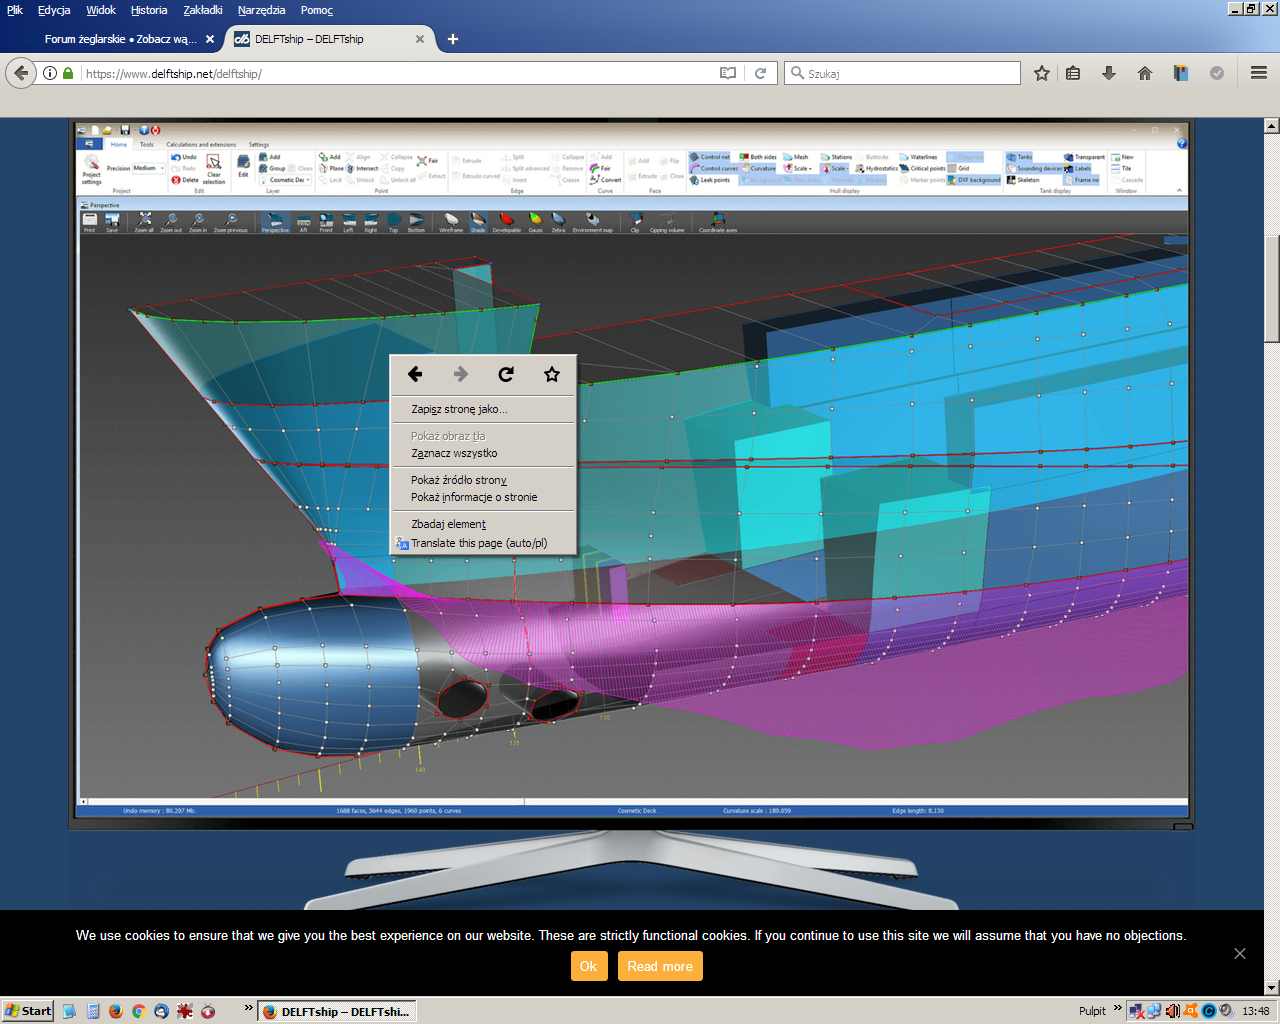Open the Plik menu
This screenshot has height=1024, width=1280.
pyautogui.click(x=15, y=10)
